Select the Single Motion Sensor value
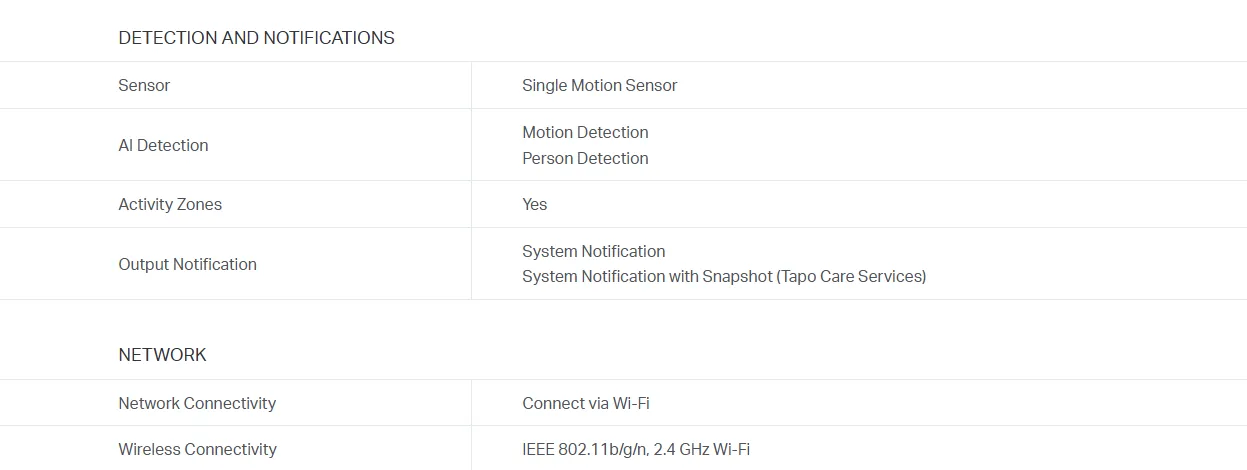1247x470 pixels. (599, 86)
